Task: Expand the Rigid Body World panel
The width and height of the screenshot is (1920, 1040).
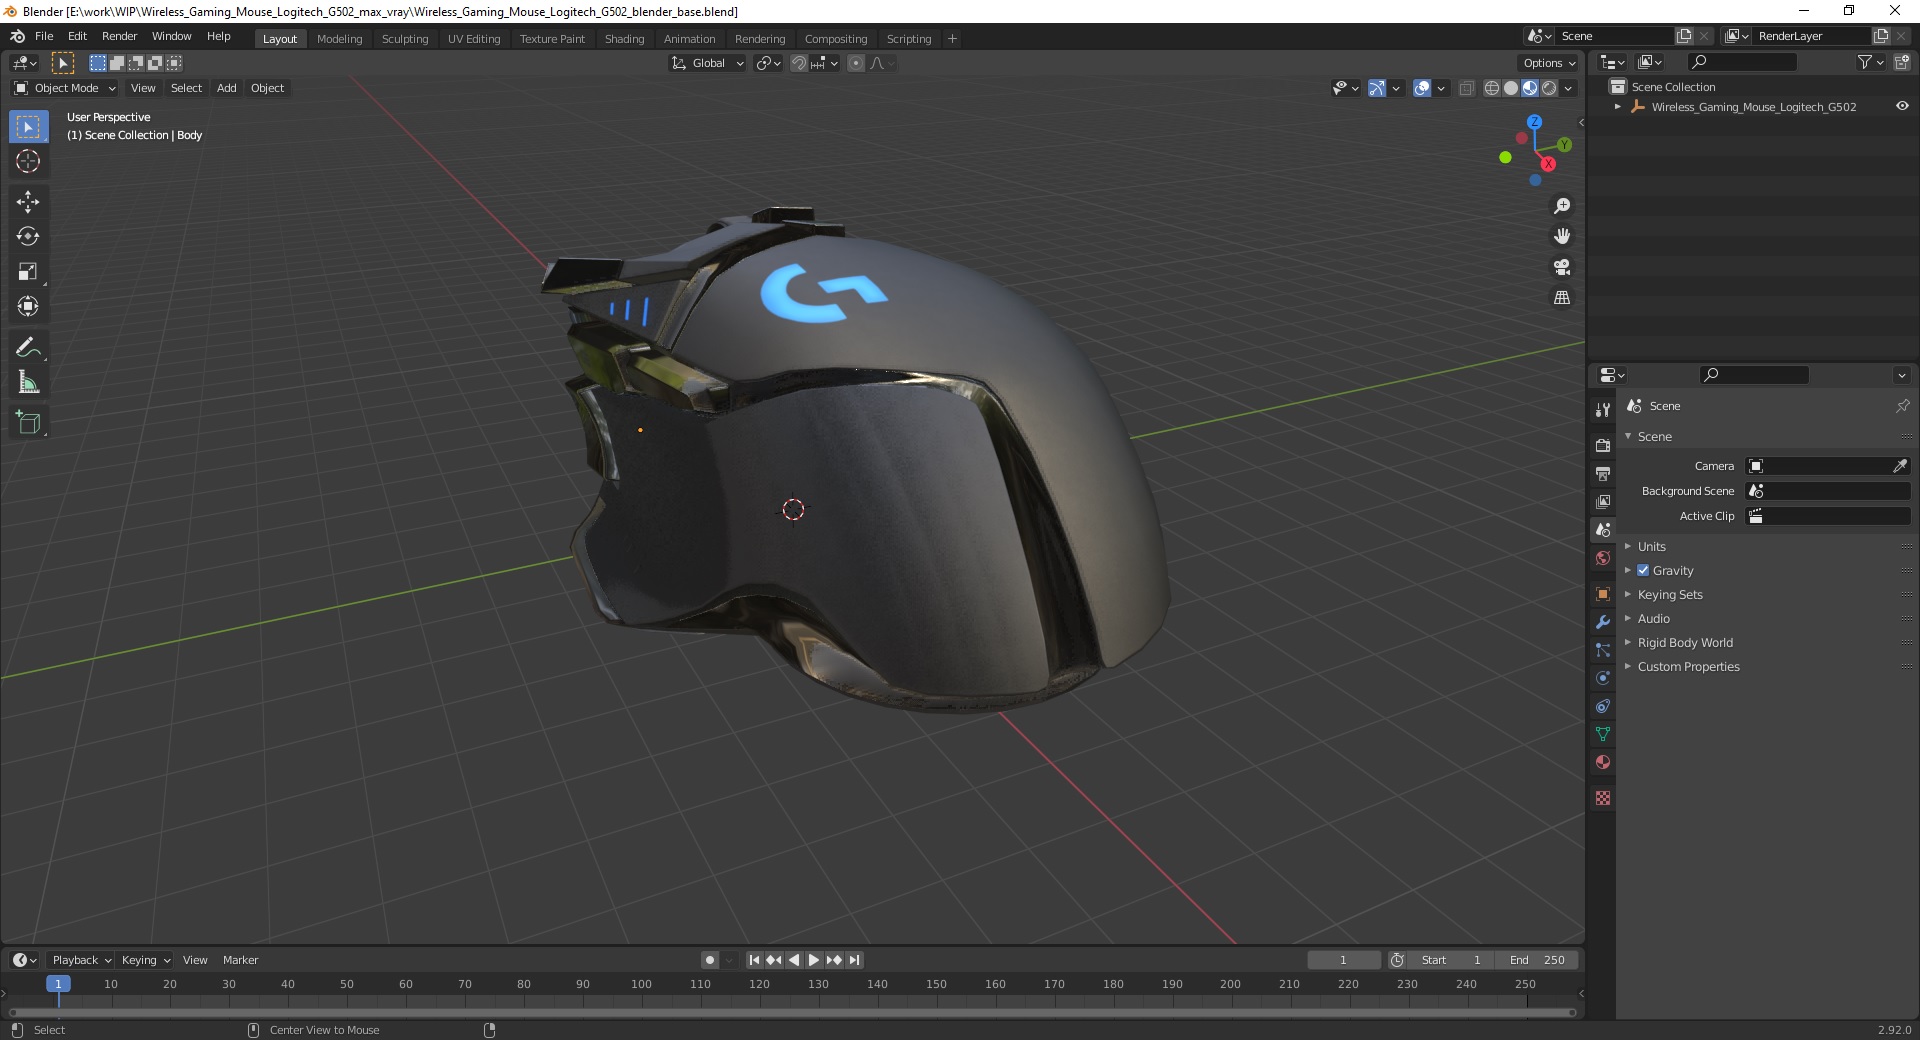Action: [x=1685, y=642]
